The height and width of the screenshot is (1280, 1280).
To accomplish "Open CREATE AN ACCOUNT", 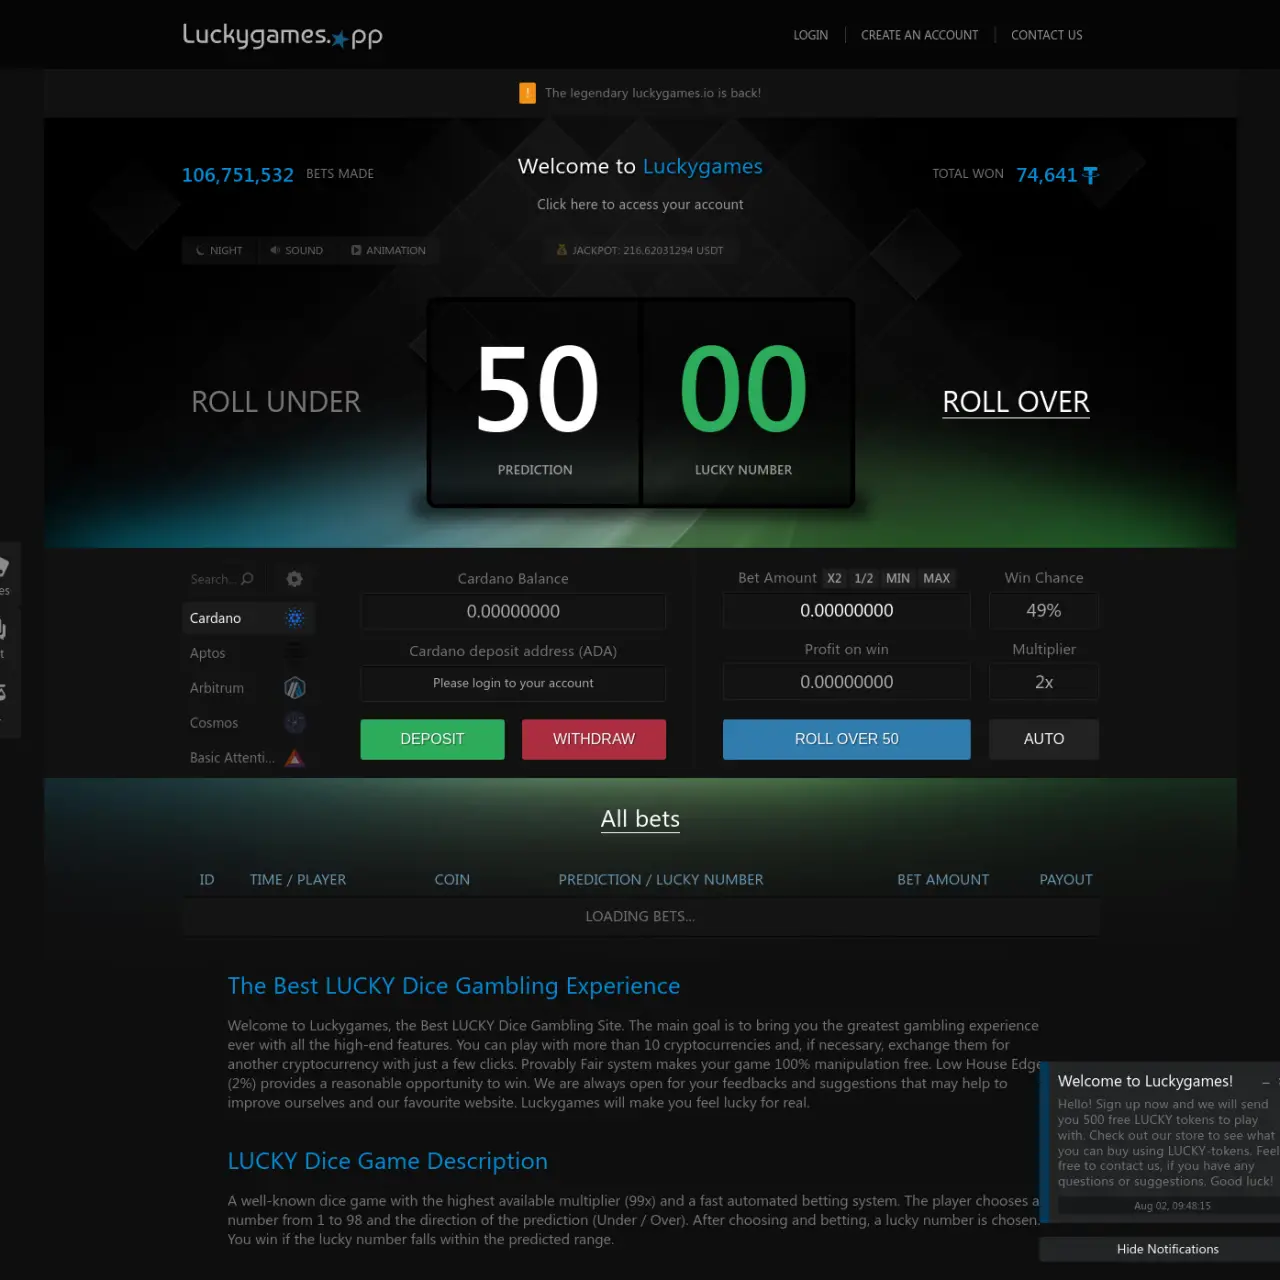I will 920,35.
